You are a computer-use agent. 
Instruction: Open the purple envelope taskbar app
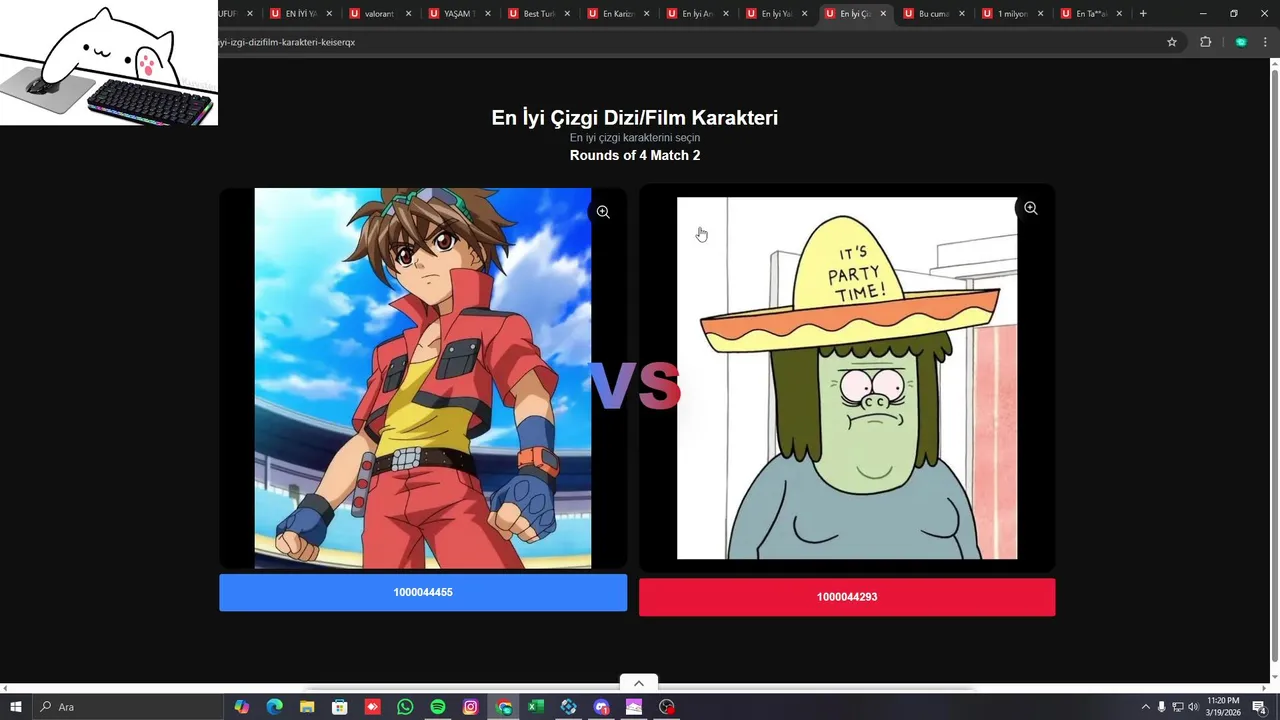coord(634,707)
